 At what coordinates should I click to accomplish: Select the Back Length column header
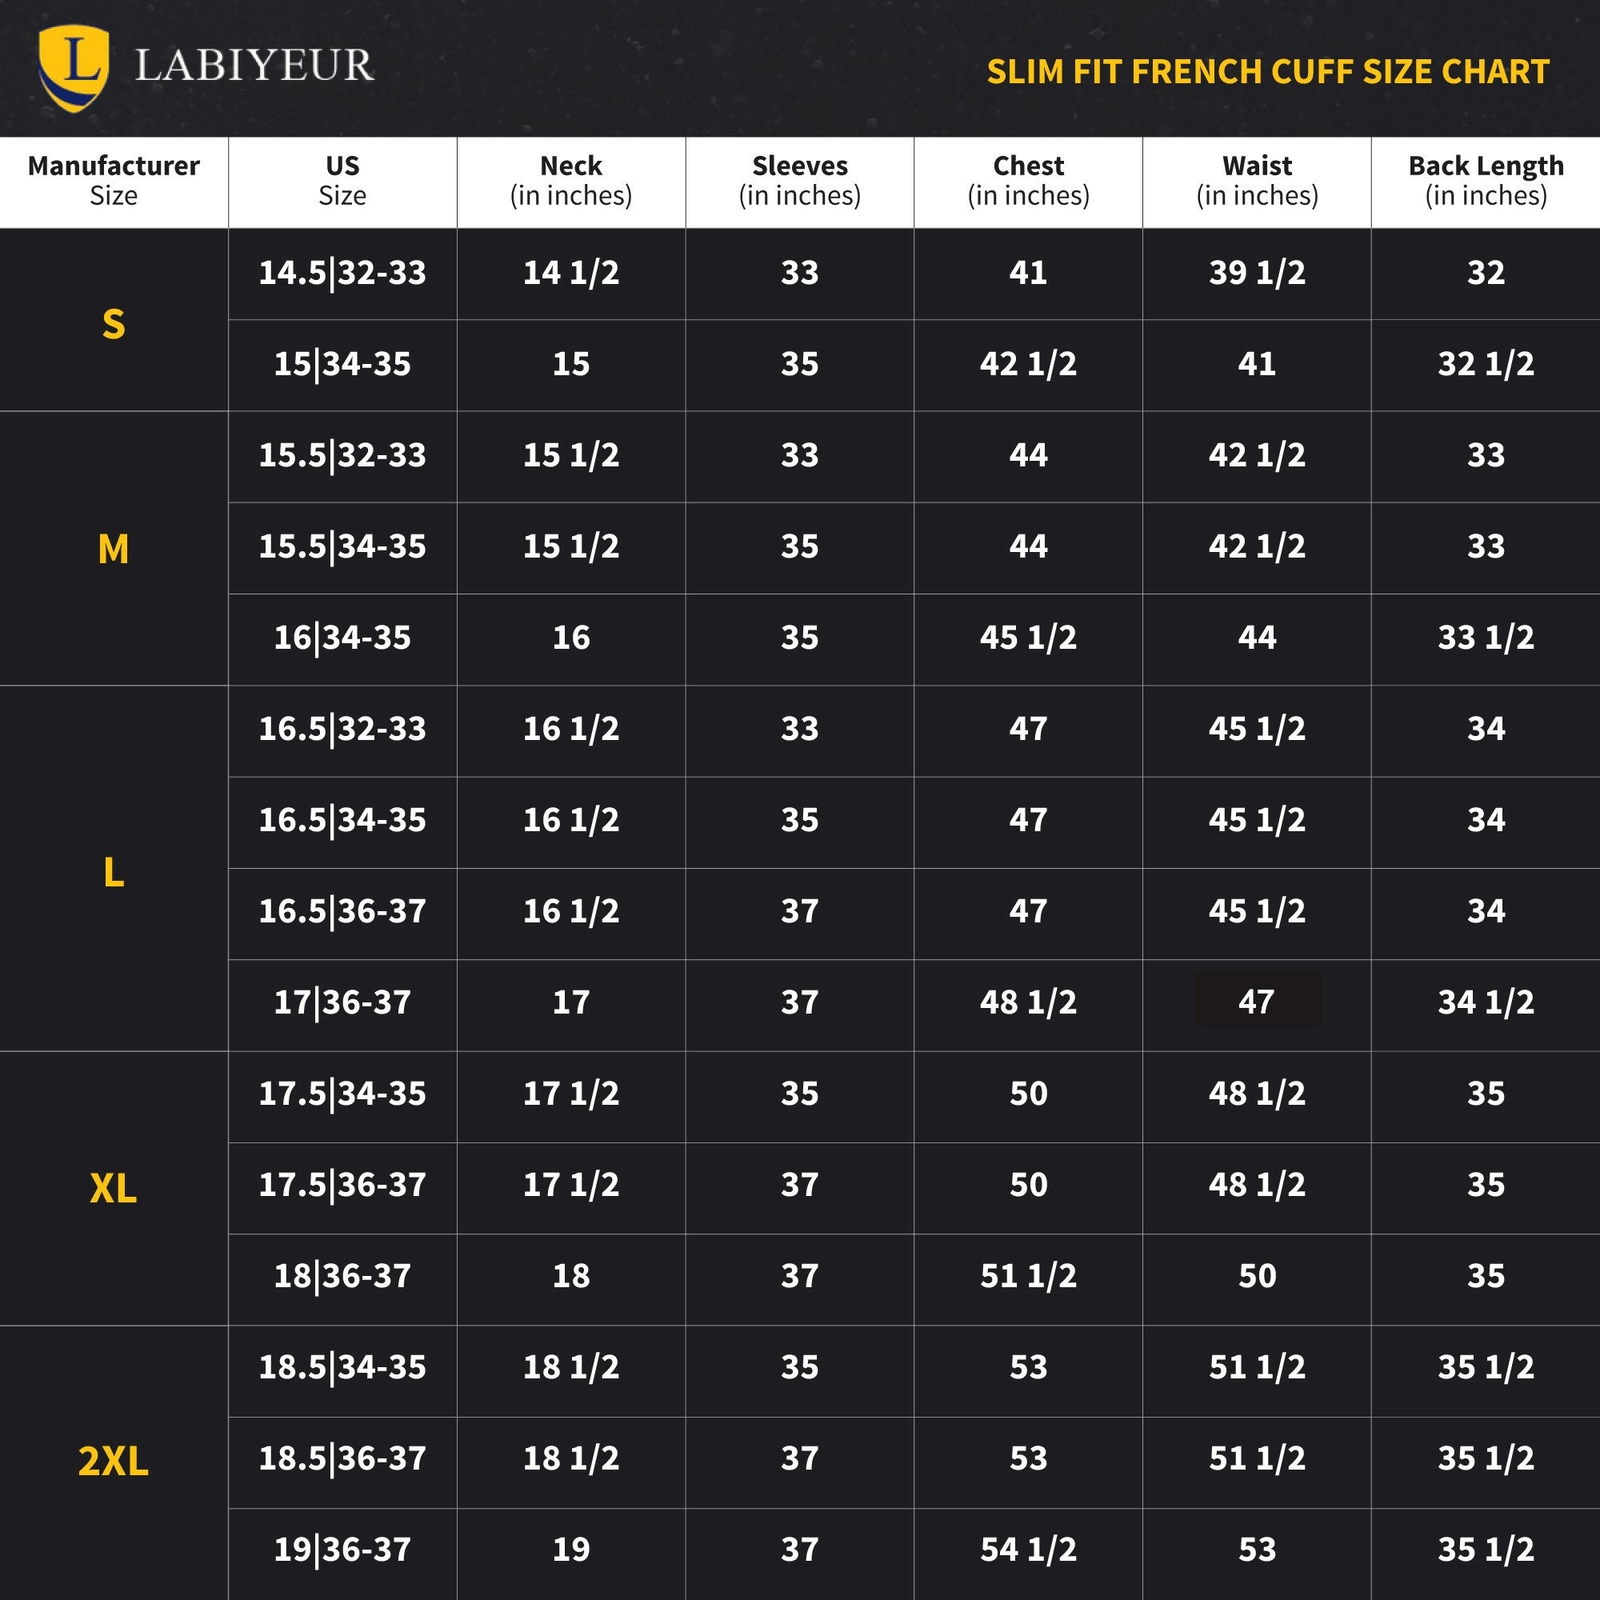[x=1486, y=180]
